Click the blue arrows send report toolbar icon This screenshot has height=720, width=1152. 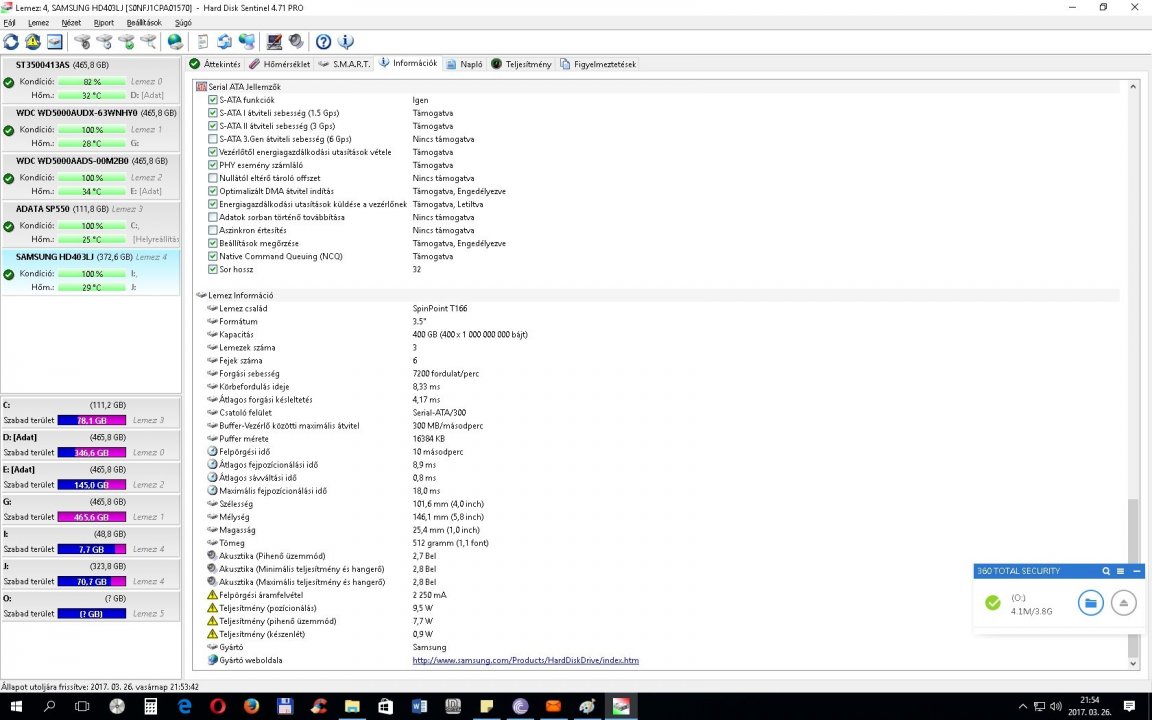(x=225, y=42)
